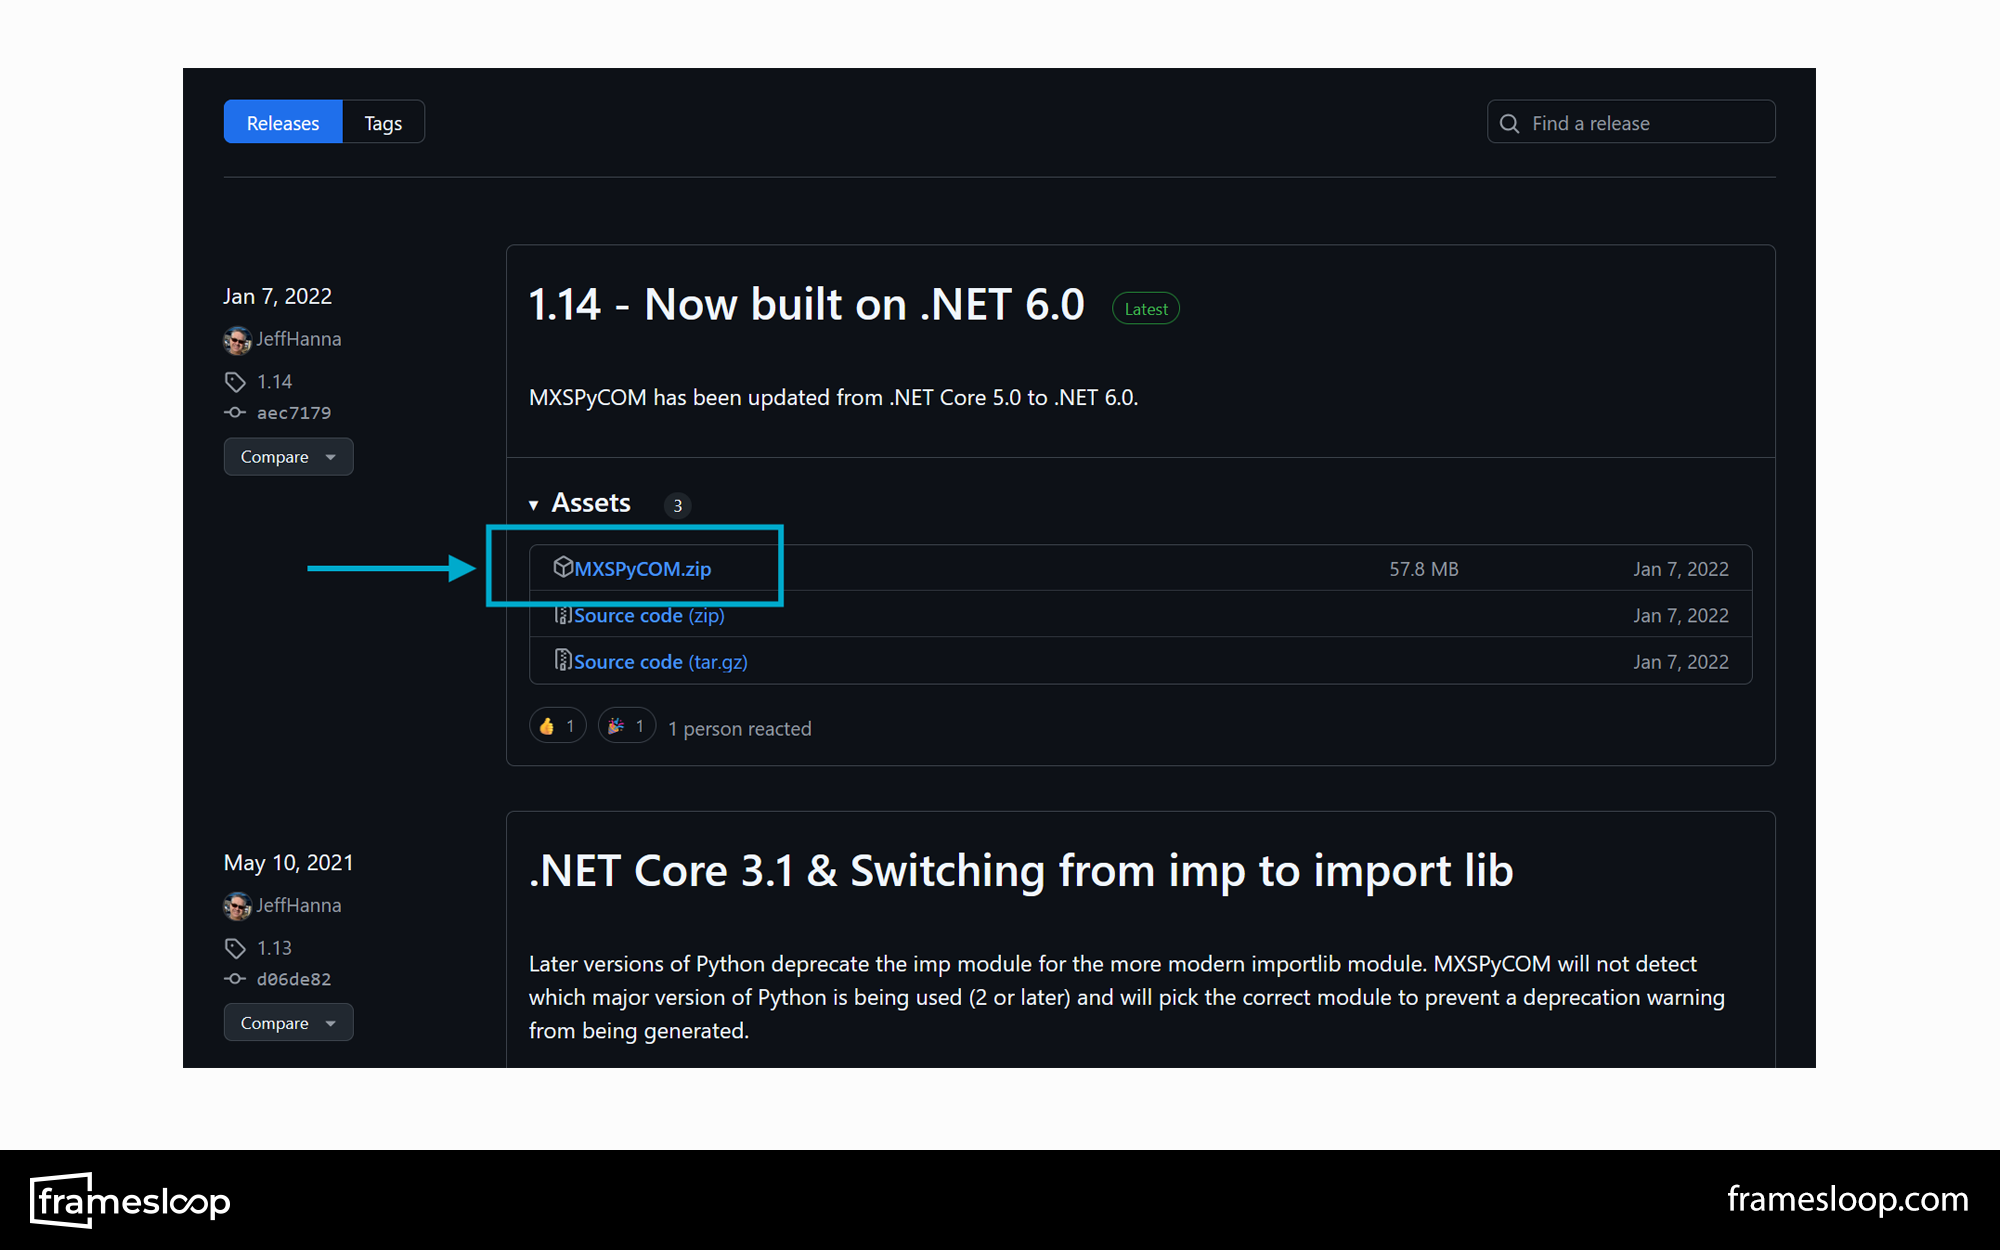Collapse the Assets section
This screenshot has height=1250, width=2000.
pyautogui.click(x=580, y=503)
